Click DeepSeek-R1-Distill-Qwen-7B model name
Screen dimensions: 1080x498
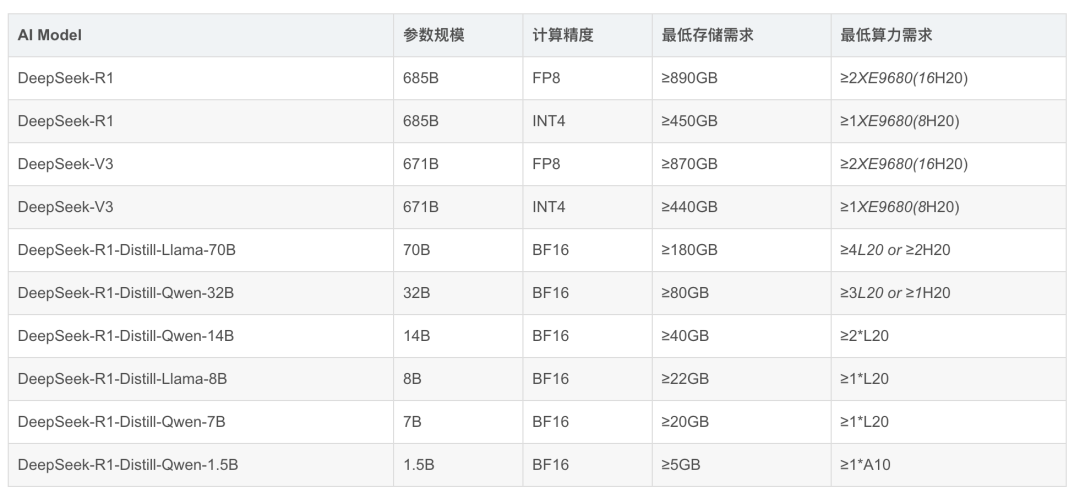click(x=121, y=422)
